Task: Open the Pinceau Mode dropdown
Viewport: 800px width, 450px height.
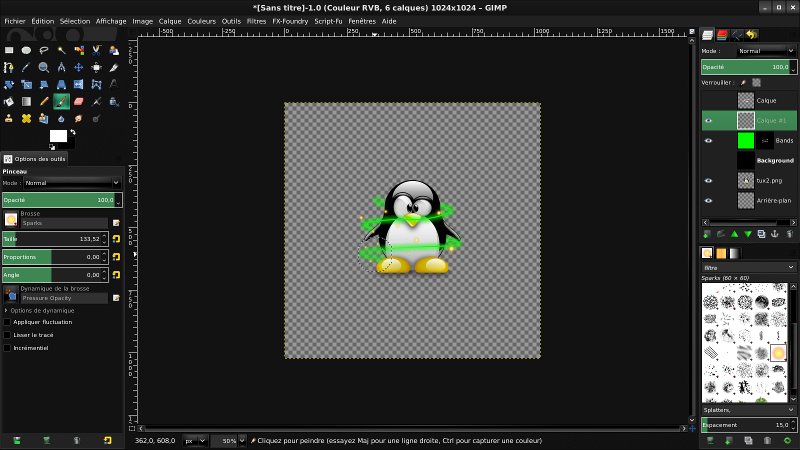Action: pyautogui.click(x=72, y=183)
